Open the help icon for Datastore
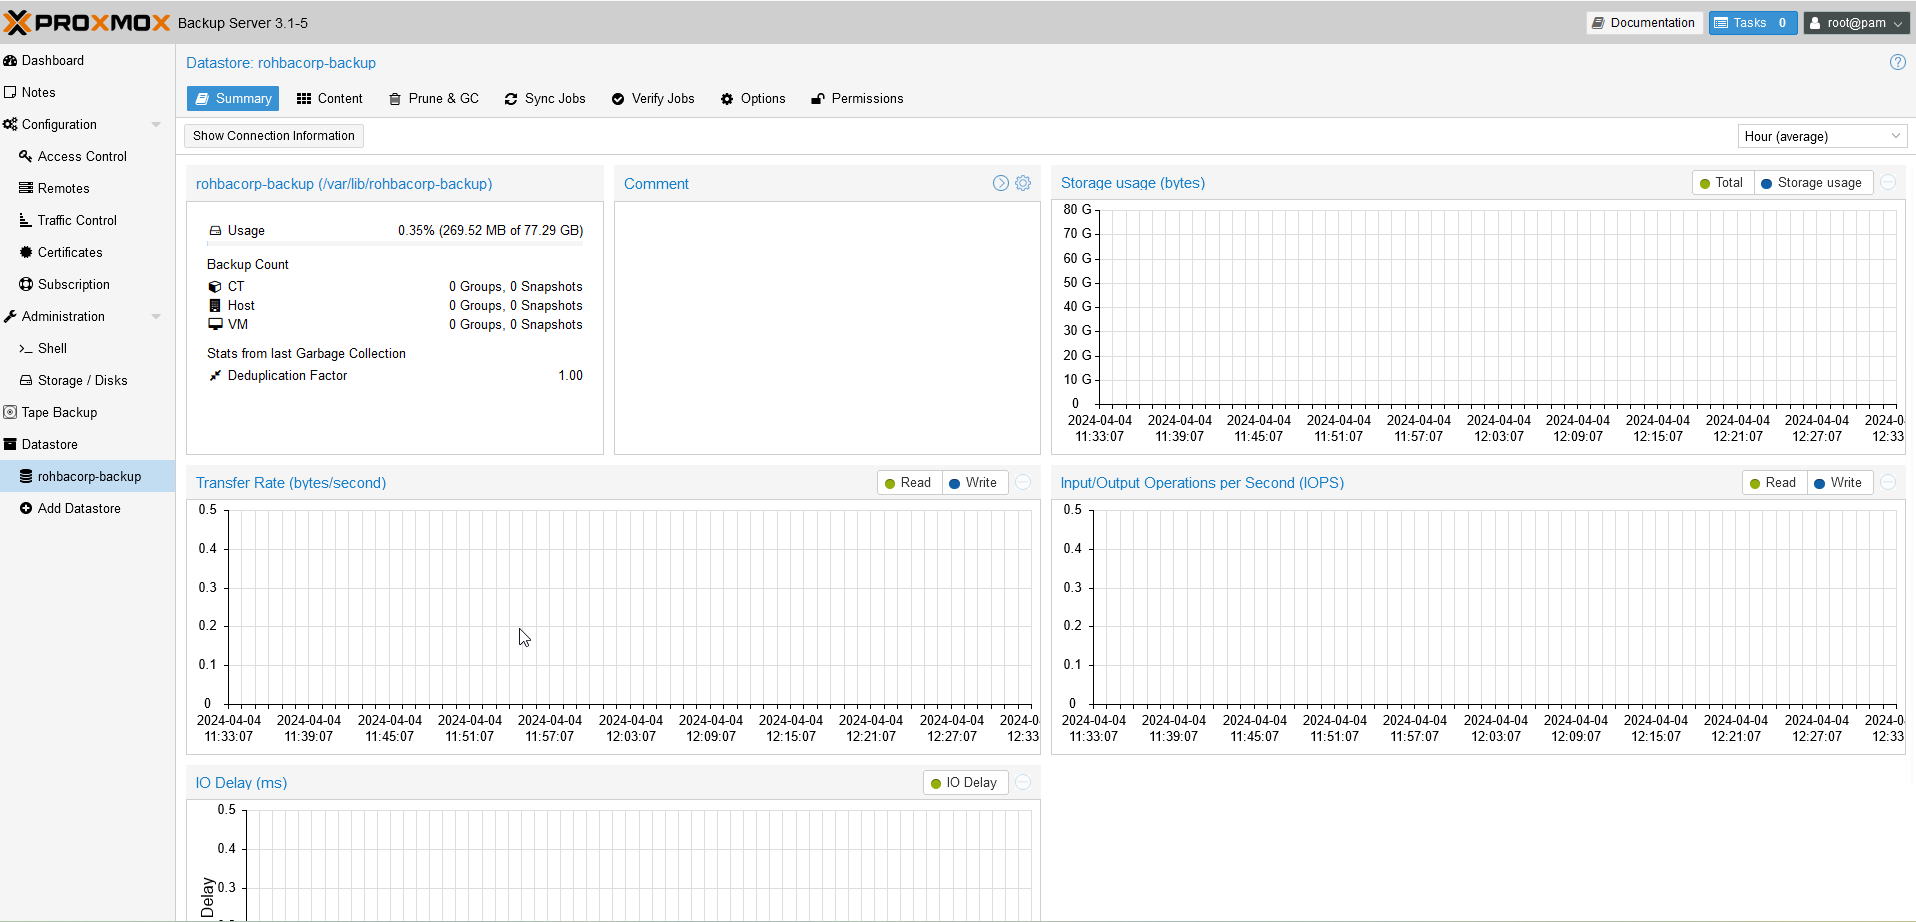The image size is (1916, 922). [1897, 62]
